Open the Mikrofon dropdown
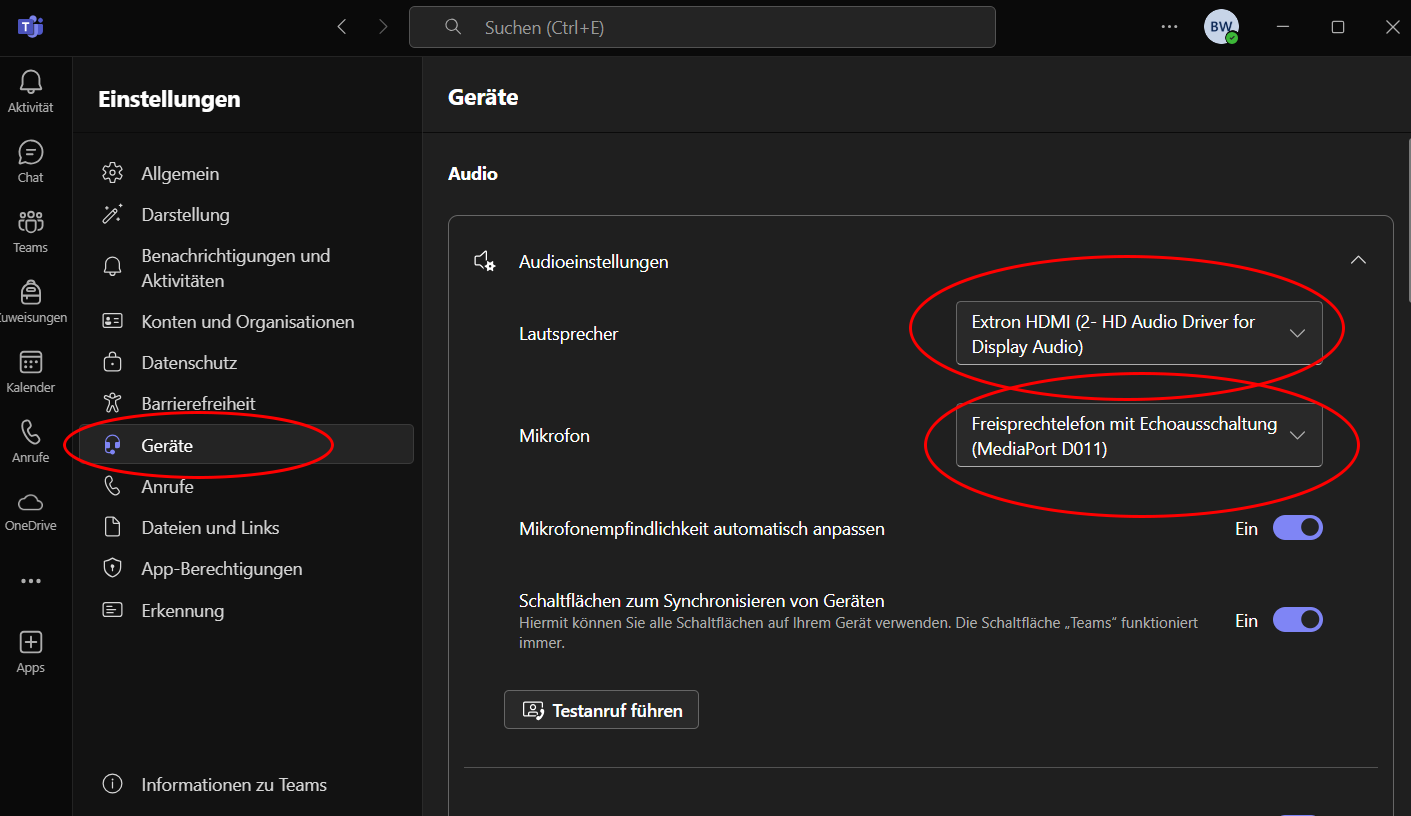This screenshot has width=1411, height=816. point(1139,435)
